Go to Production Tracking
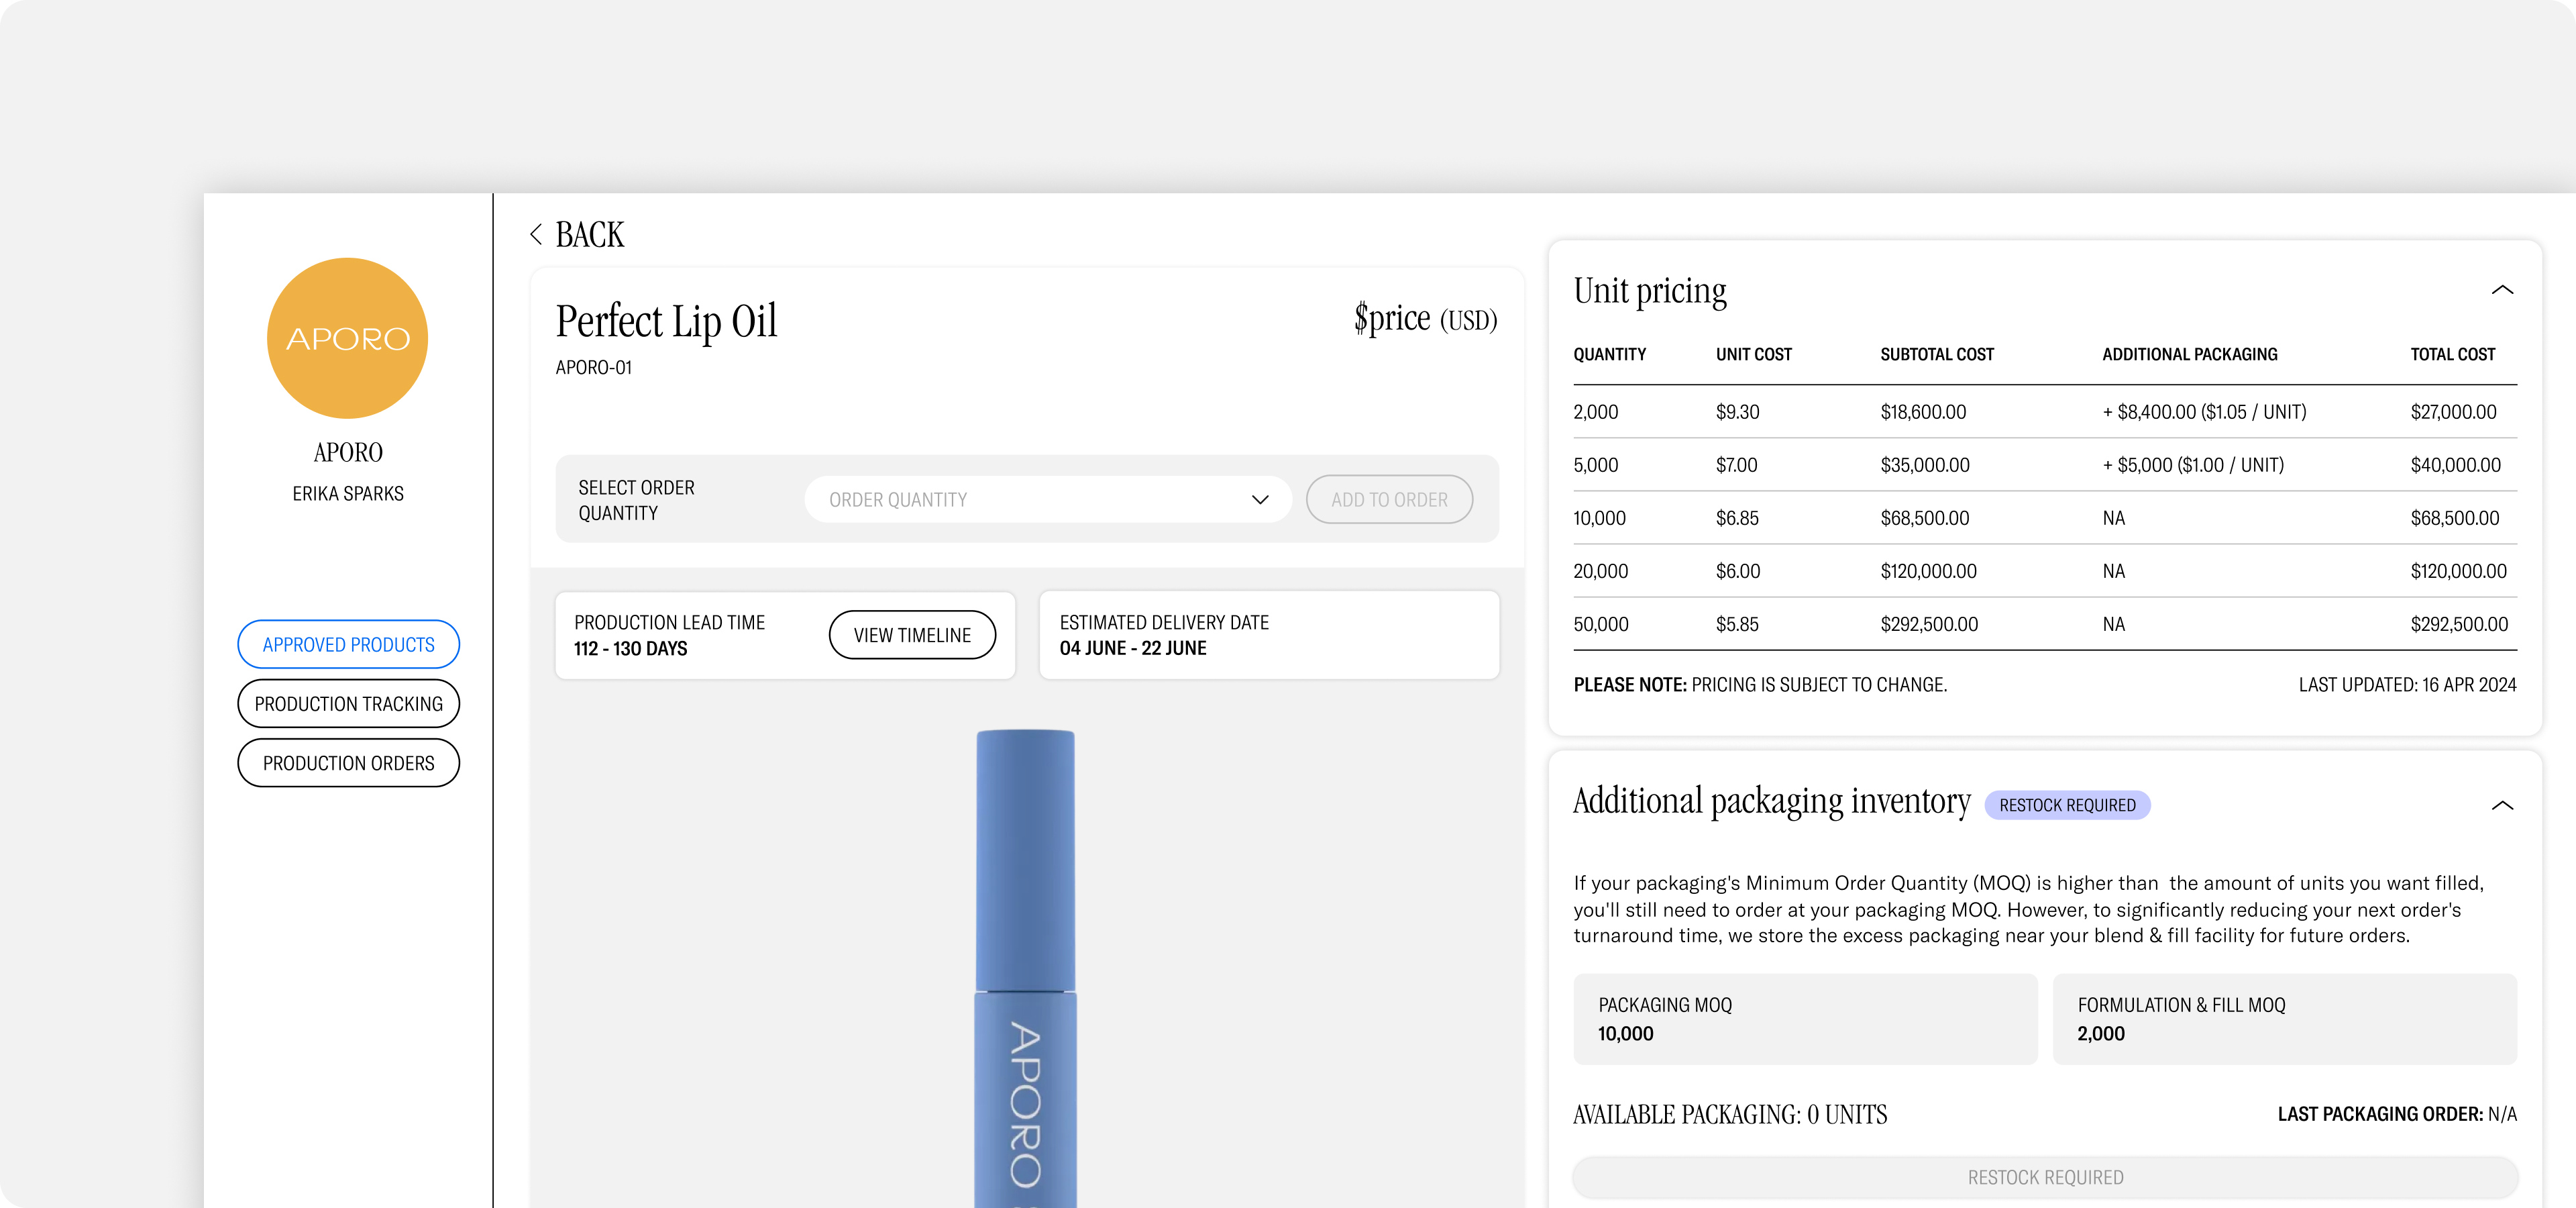This screenshot has height=1208, width=2576. pyautogui.click(x=348, y=704)
